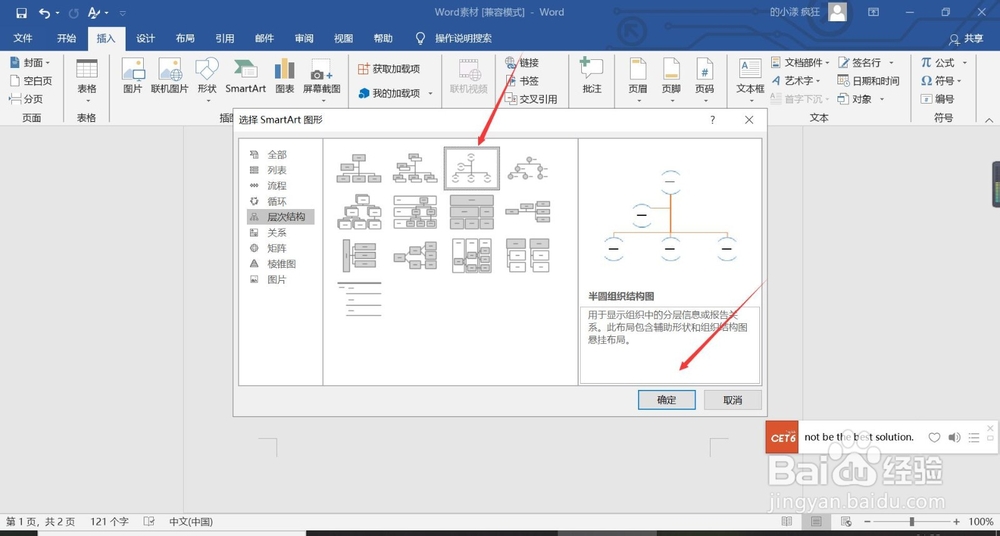Expand WordArt (艺术字) dropdown
1000x536 pixels.
click(818, 81)
